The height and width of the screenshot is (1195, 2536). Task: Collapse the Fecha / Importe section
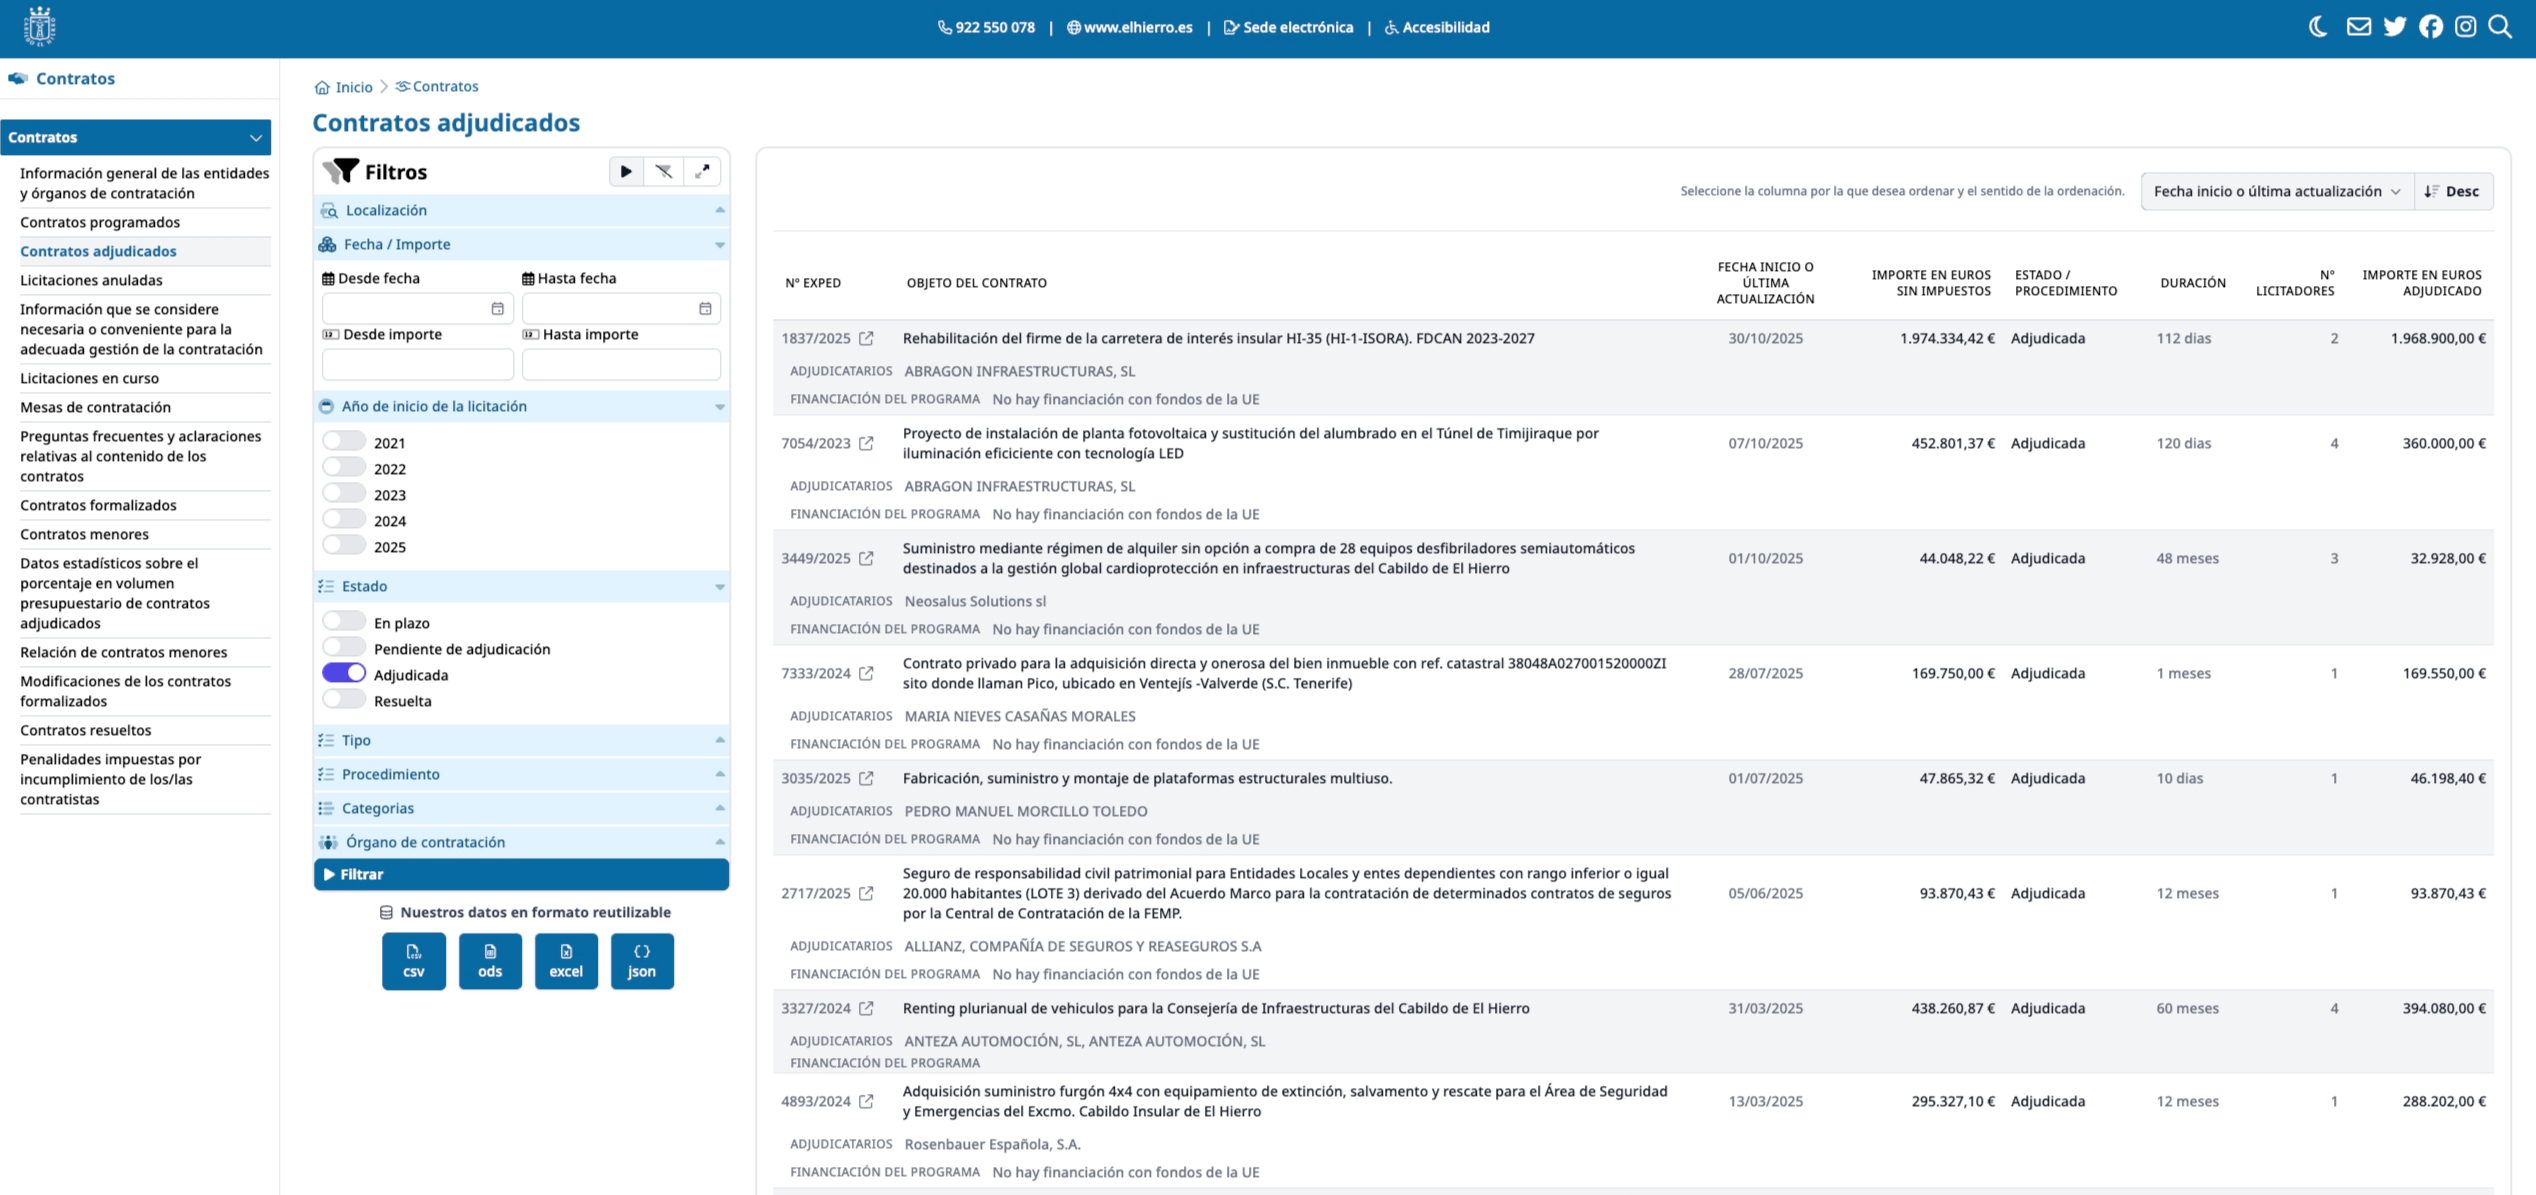tap(719, 244)
